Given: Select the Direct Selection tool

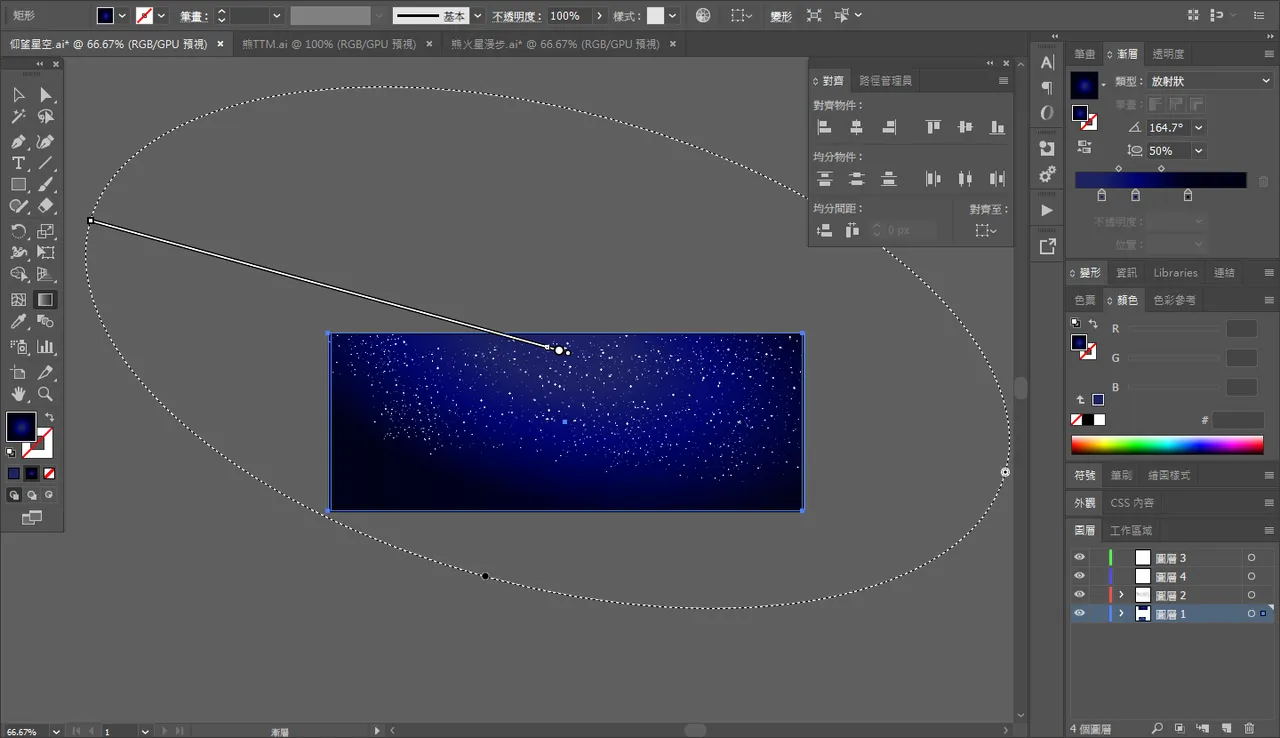Looking at the screenshot, I should pos(46,95).
